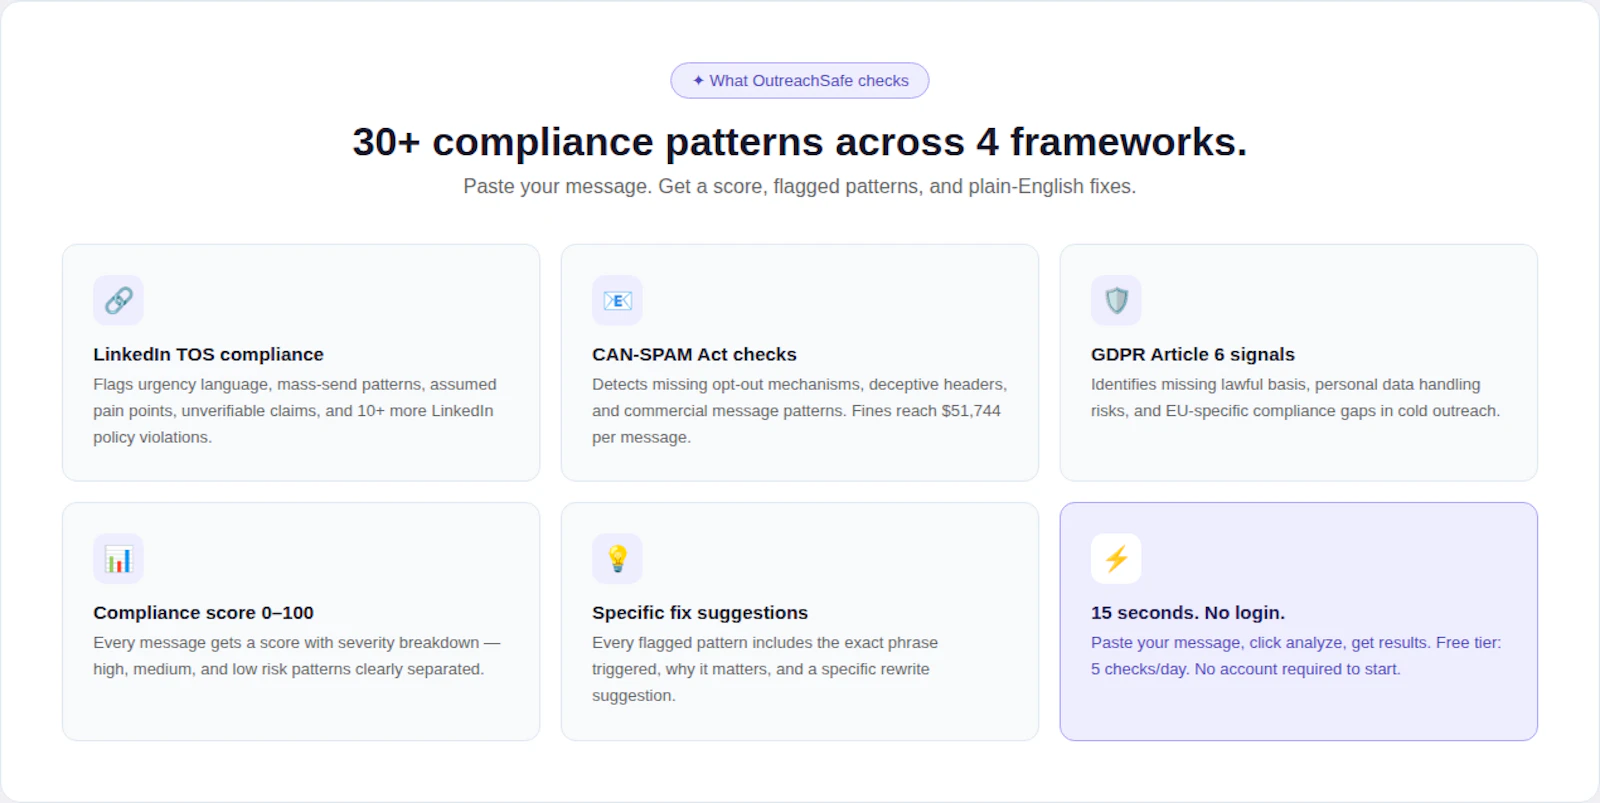Viewport: 1600px width, 803px height.
Task: Click the 'What OutreachSafe checks' pill badge
Action: tap(800, 81)
